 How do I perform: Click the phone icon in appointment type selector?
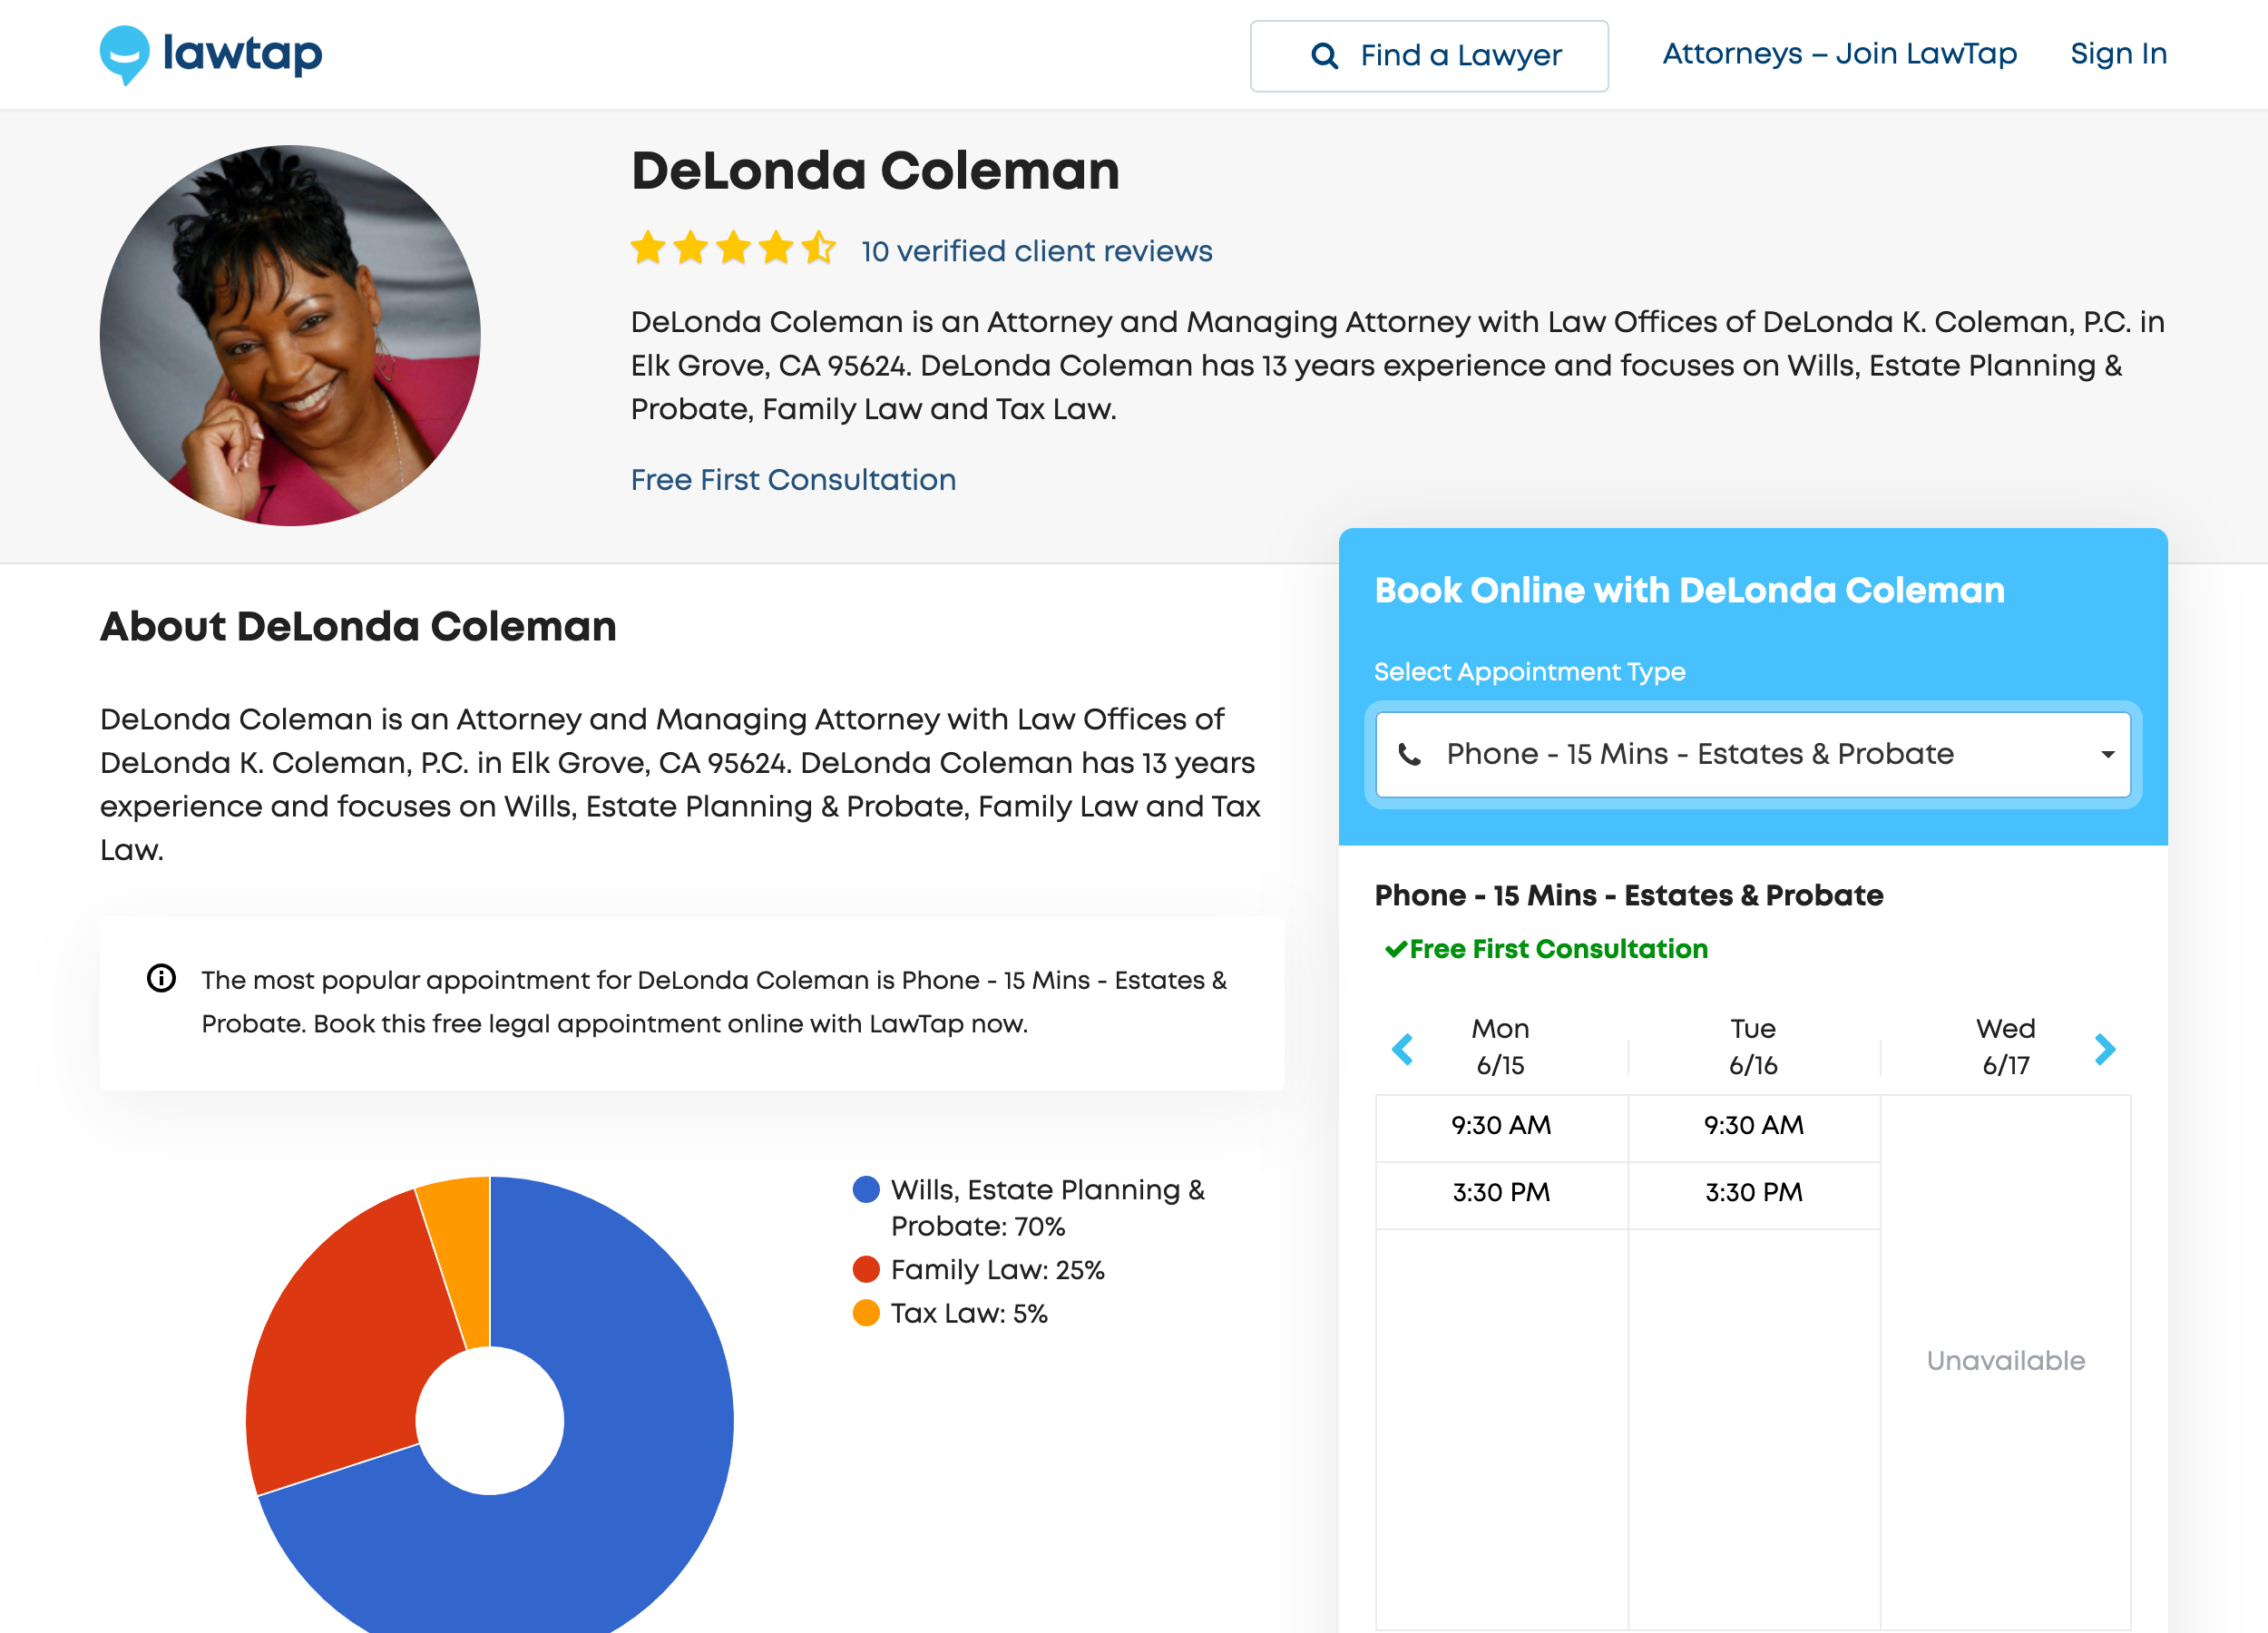click(1409, 755)
